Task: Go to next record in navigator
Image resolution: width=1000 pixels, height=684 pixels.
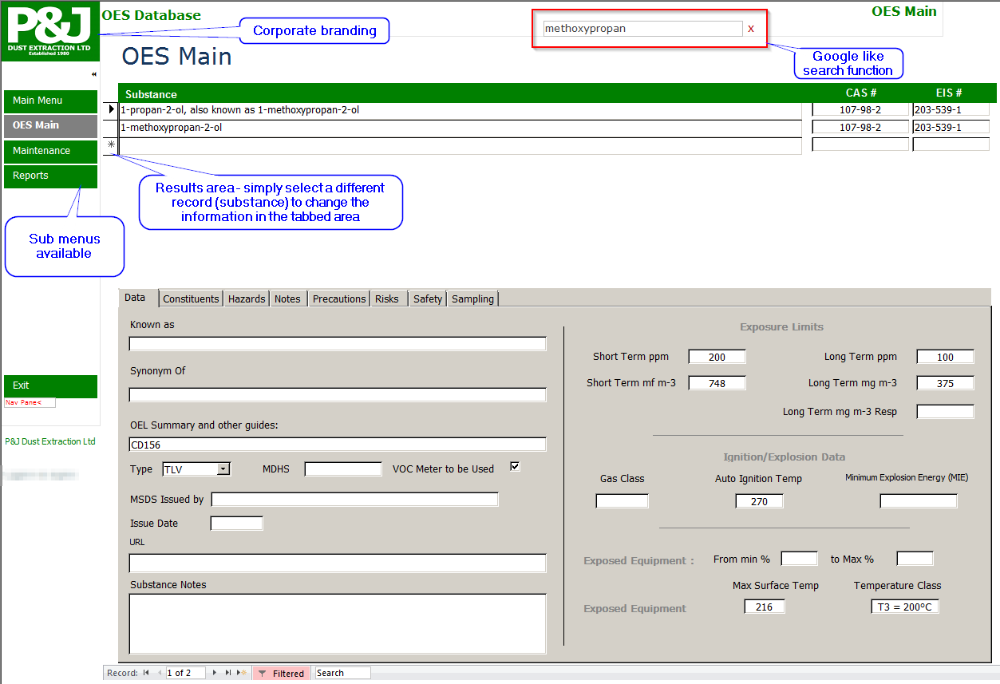Action: coord(214,673)
